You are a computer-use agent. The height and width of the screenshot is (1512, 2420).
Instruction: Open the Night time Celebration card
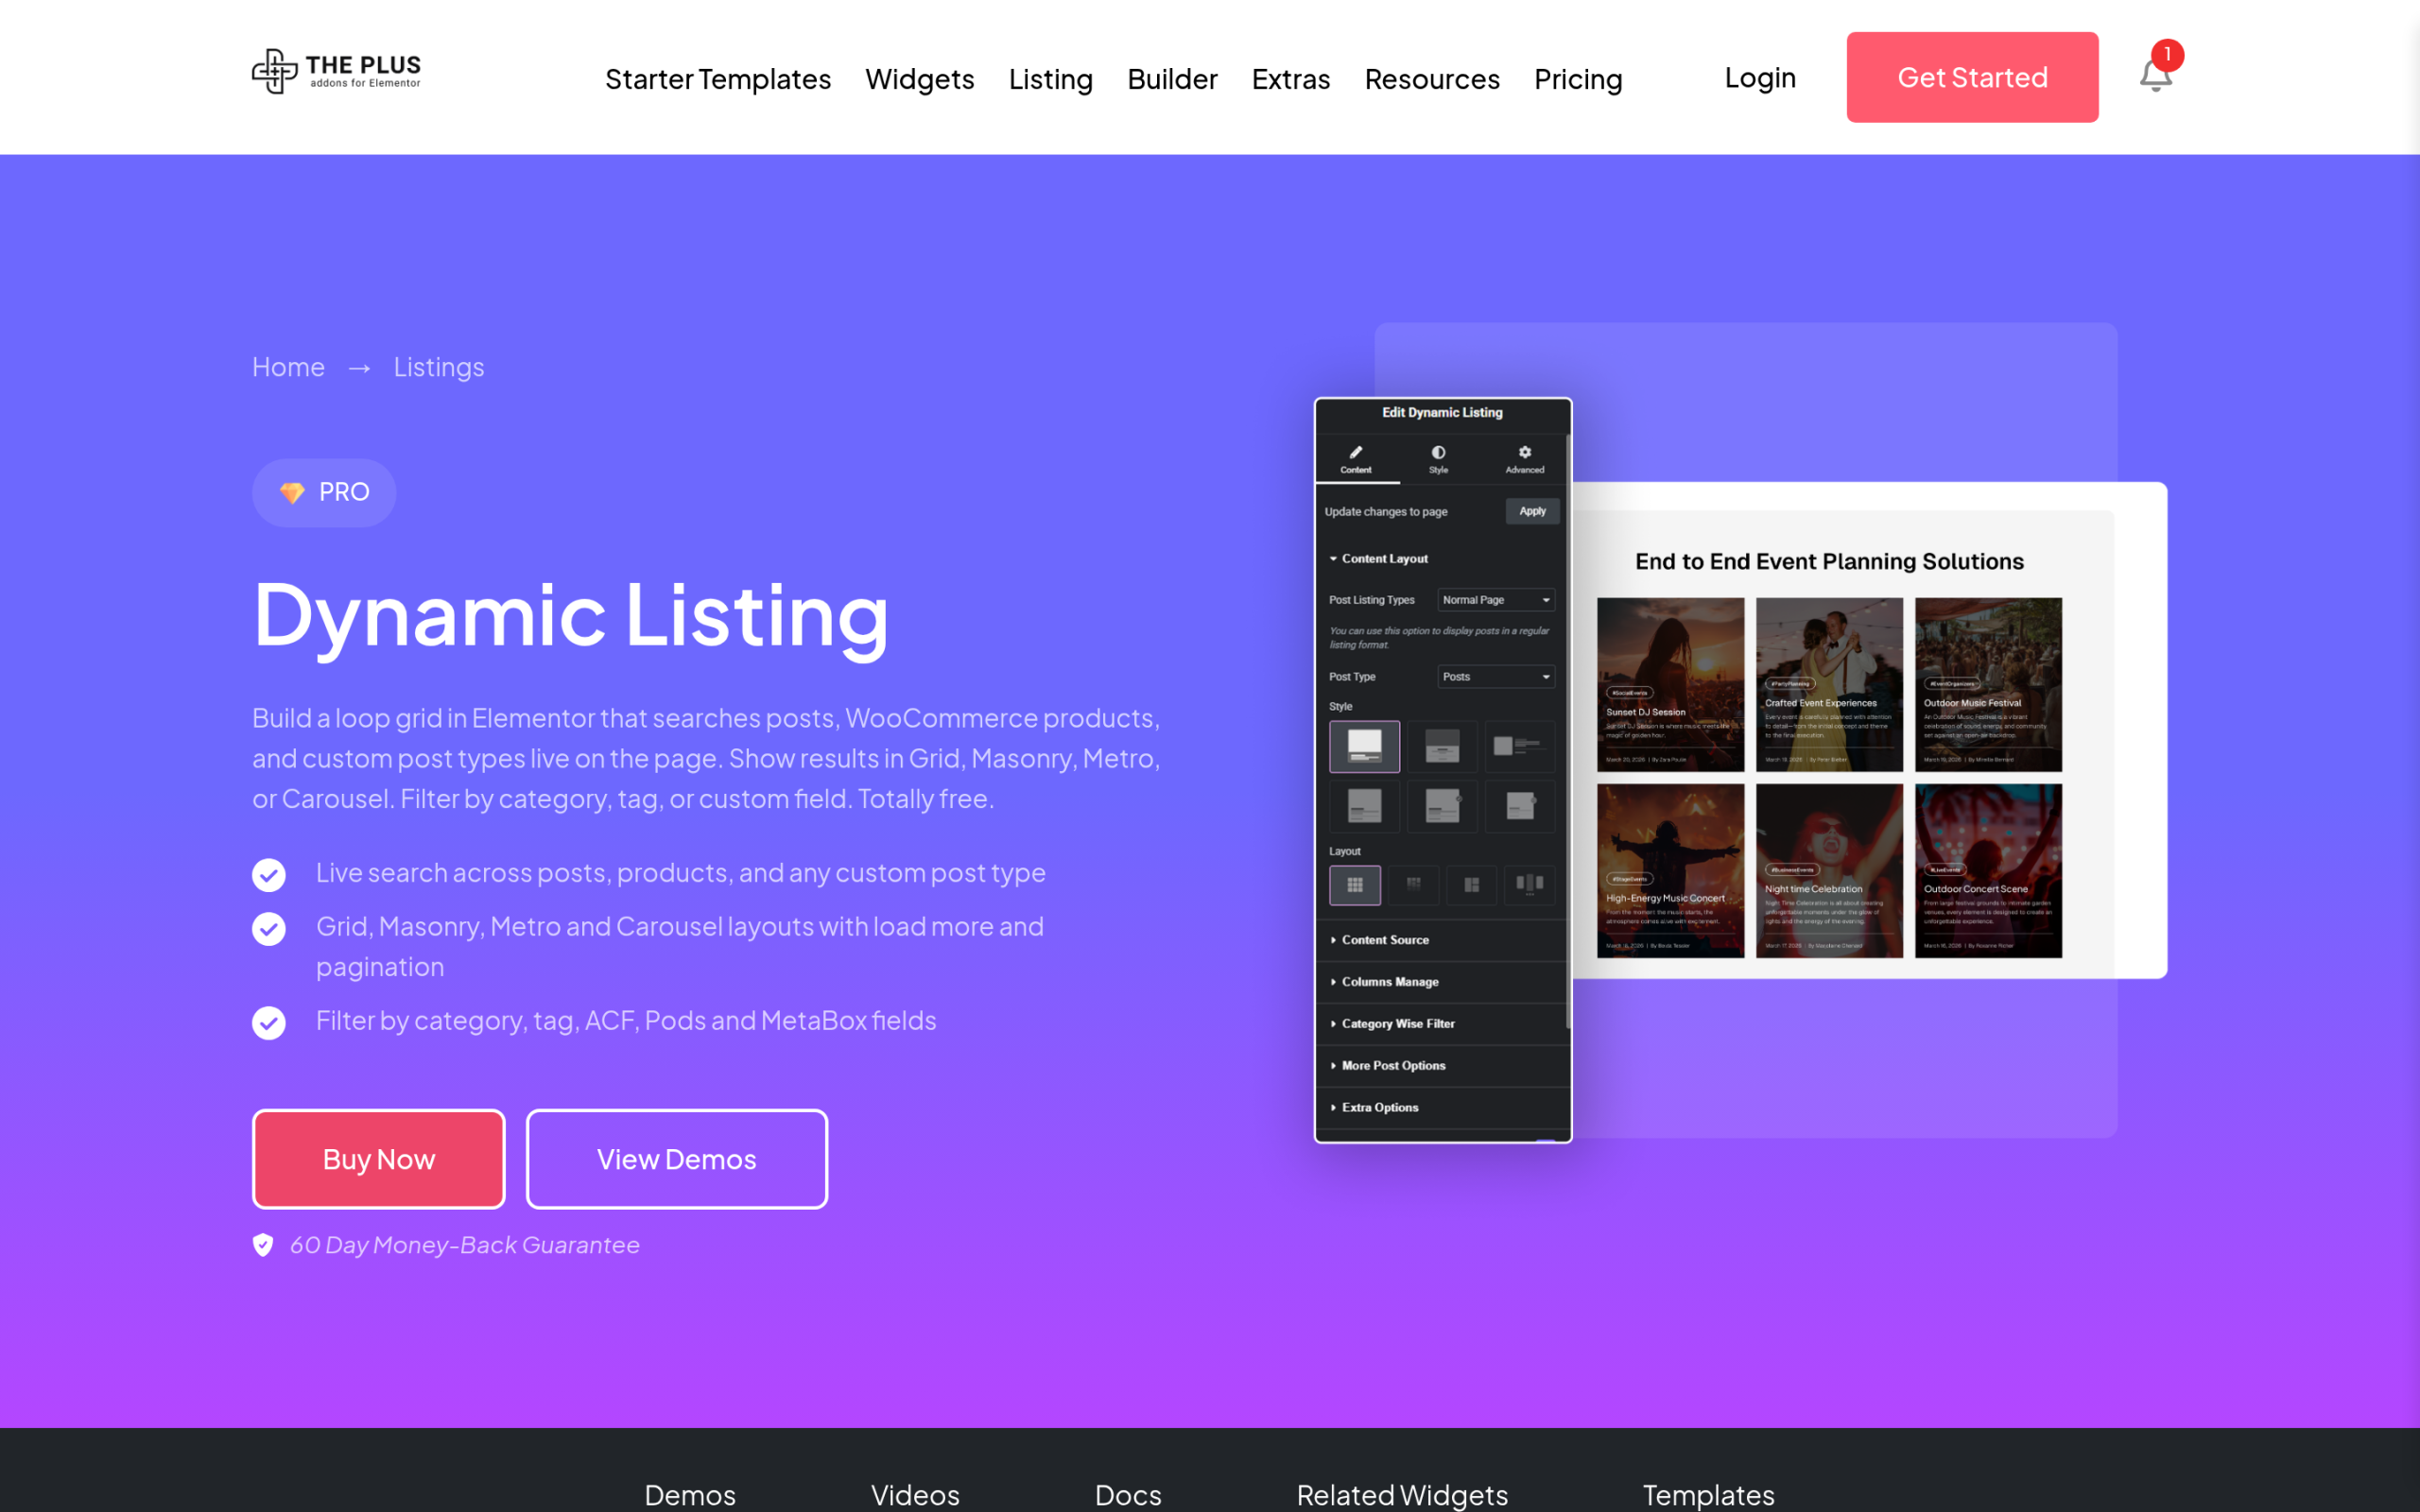click(1829, 871)
